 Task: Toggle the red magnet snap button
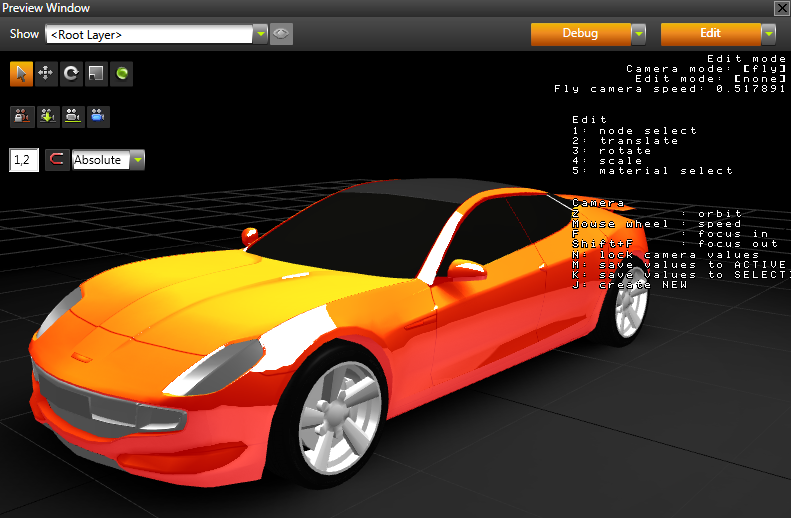[x=57, y=160]
